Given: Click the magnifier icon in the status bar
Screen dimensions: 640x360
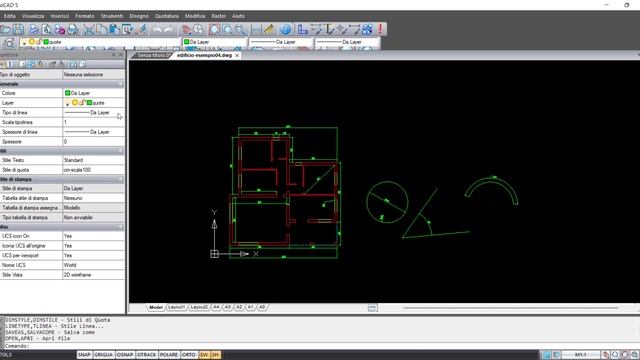Looking at the screenshot, I should [615, 355].
